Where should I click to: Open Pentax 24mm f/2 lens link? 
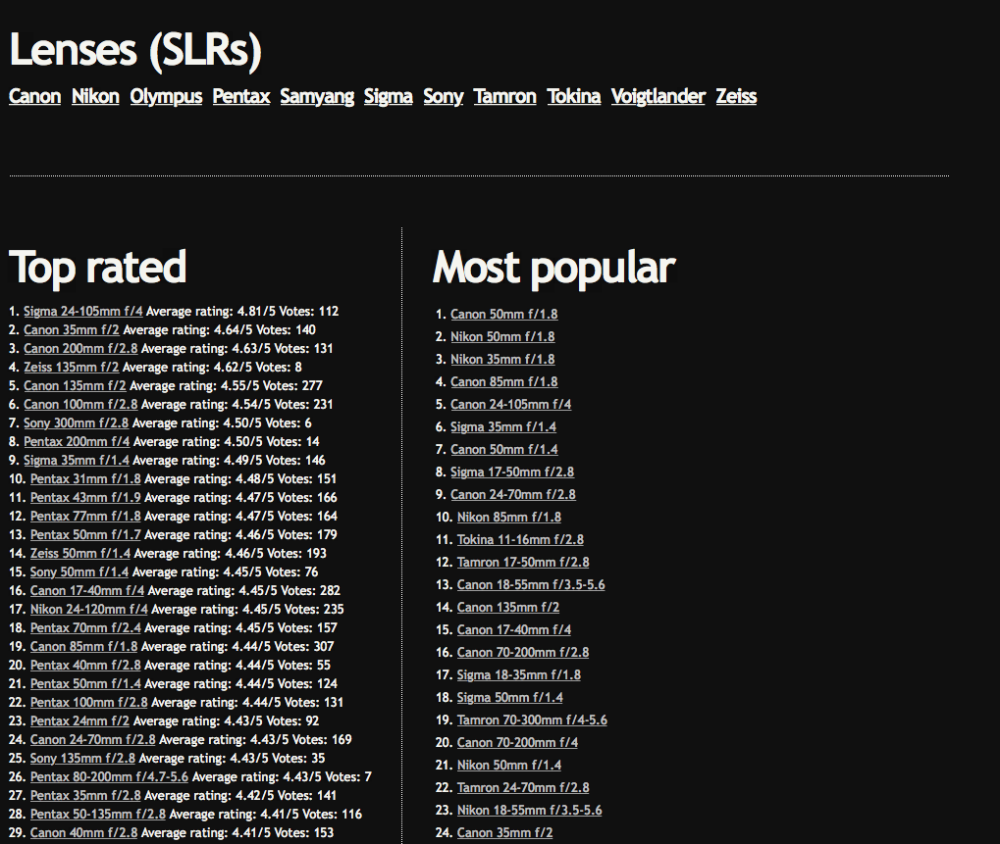click(x=80, y=721)
